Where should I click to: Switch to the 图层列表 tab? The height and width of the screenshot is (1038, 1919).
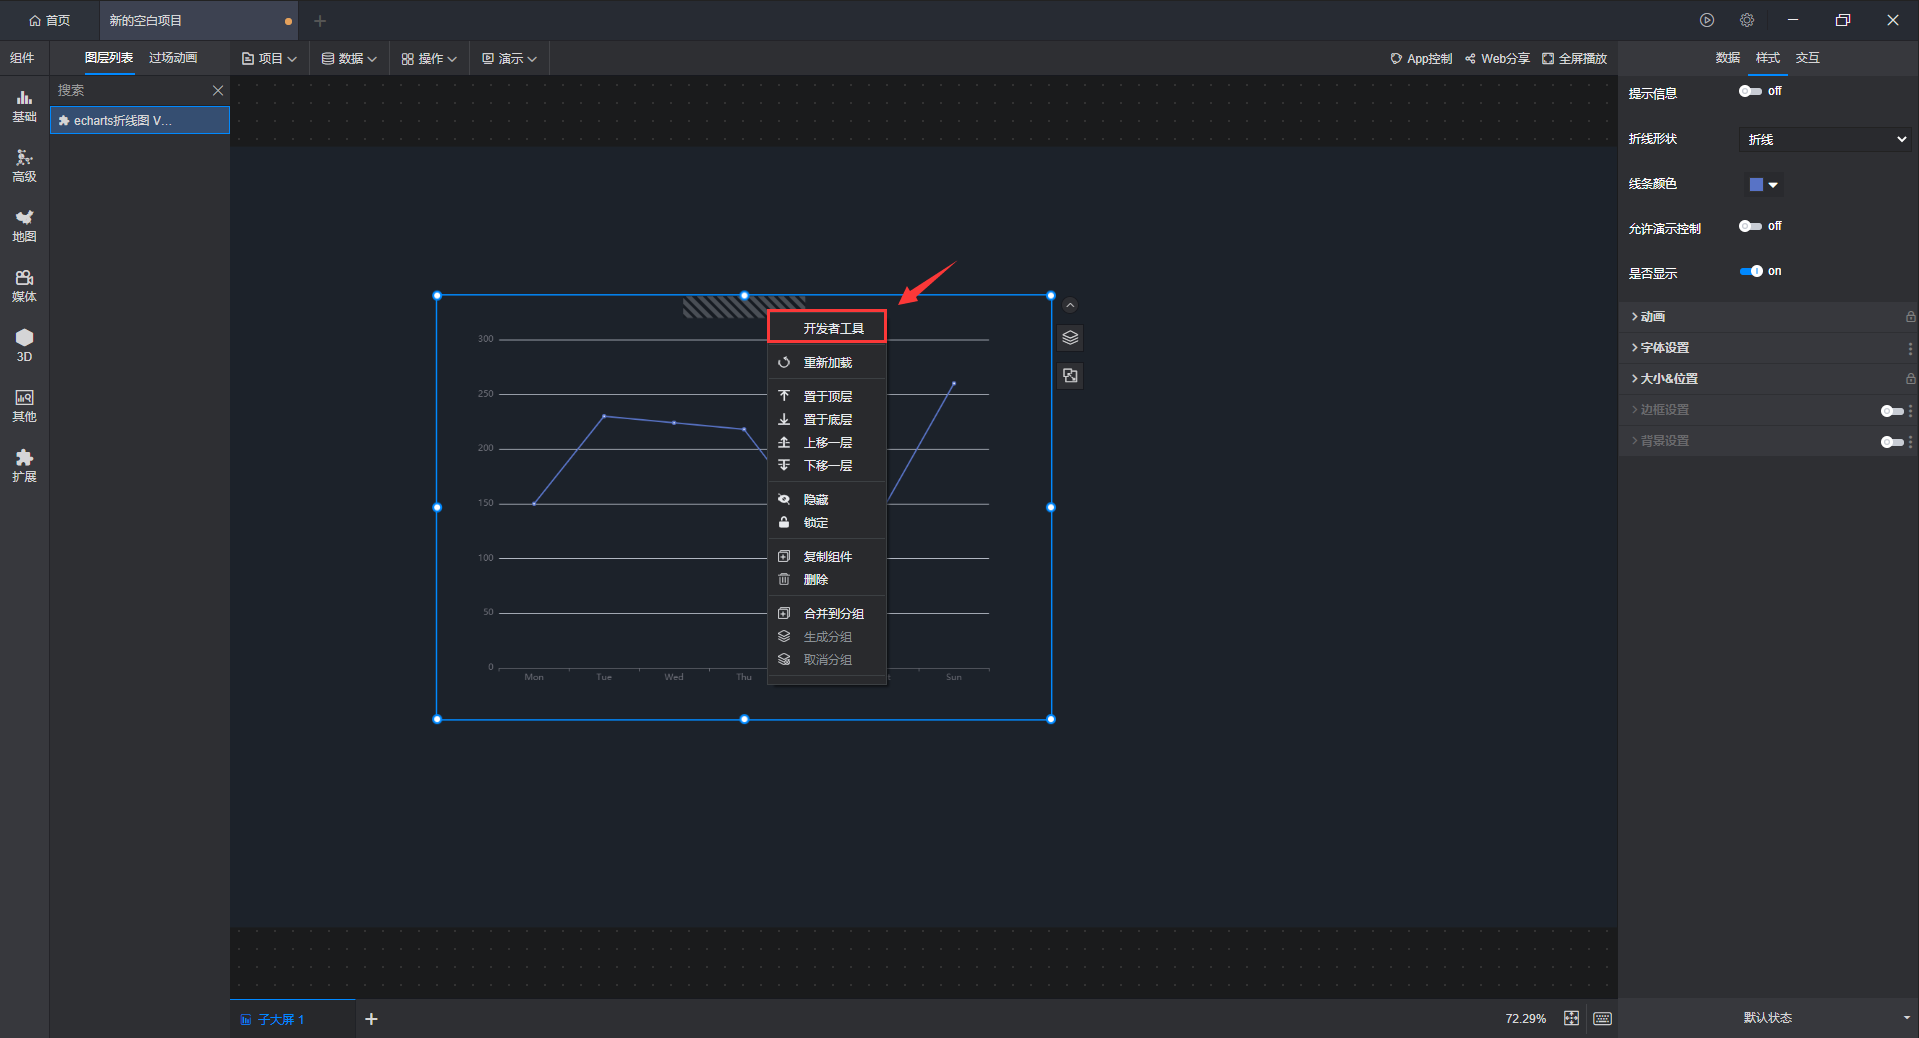pos(109,58)
